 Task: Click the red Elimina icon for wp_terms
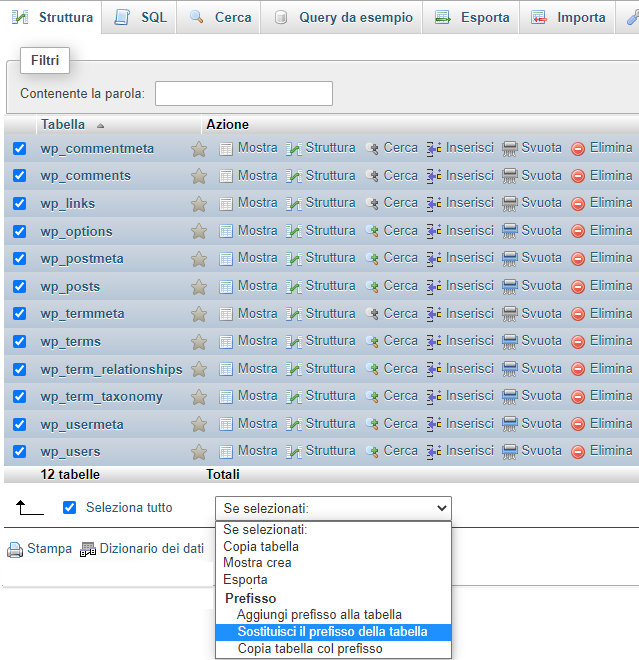click(578, 341)
